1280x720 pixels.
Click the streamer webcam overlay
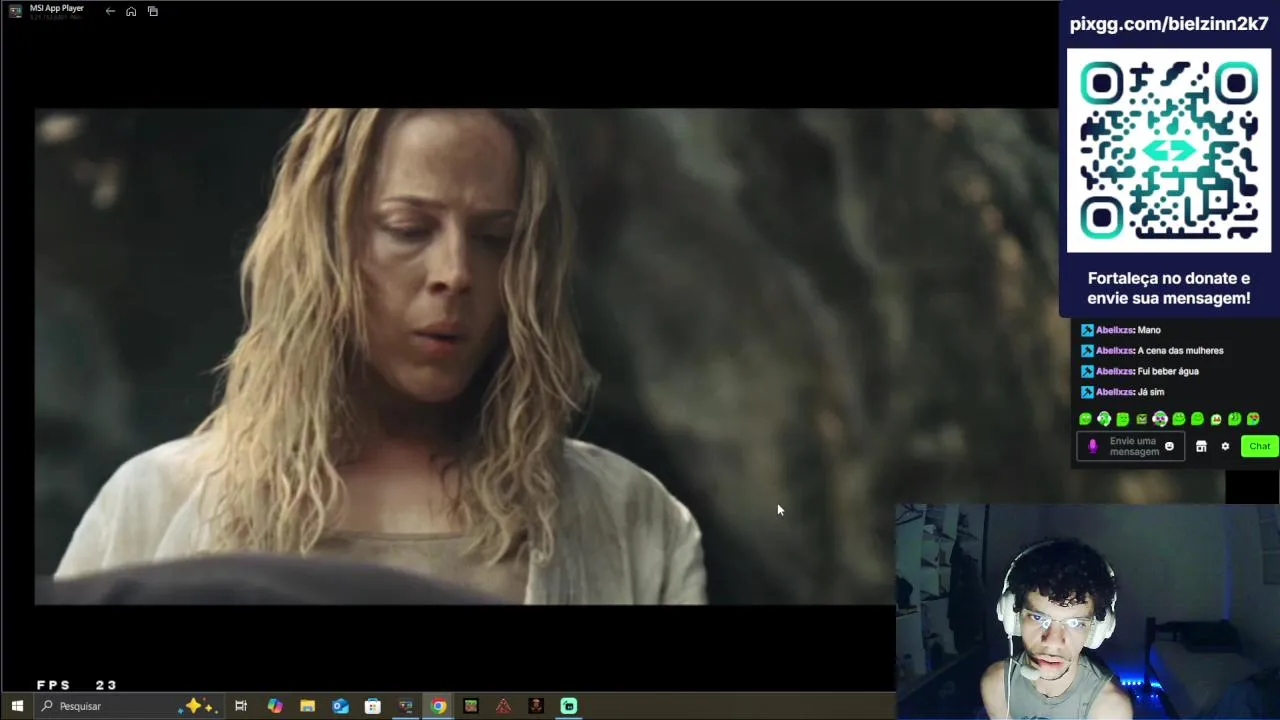[x=1087, y=612]
